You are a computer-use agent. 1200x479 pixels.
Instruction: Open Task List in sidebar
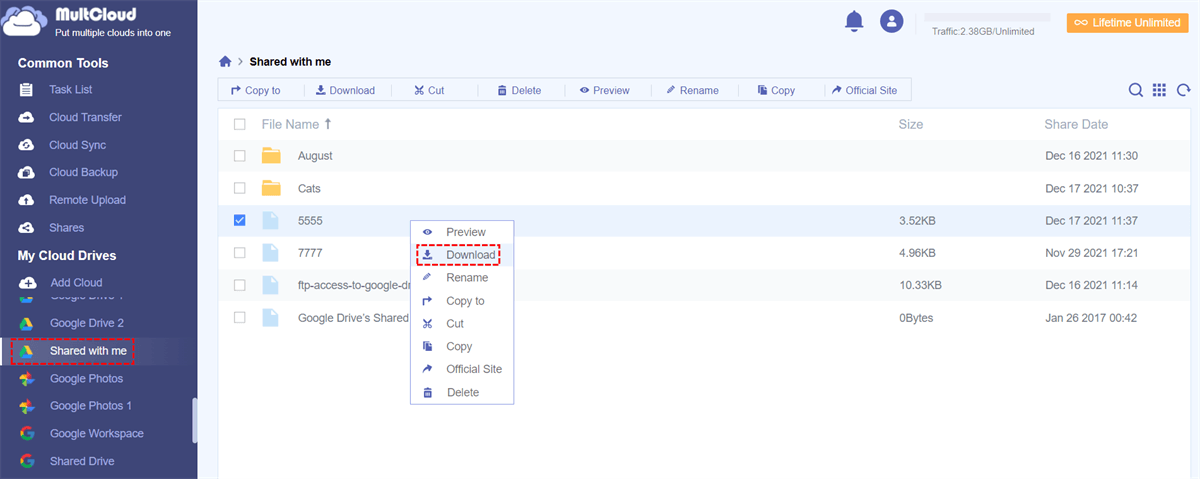71,90
